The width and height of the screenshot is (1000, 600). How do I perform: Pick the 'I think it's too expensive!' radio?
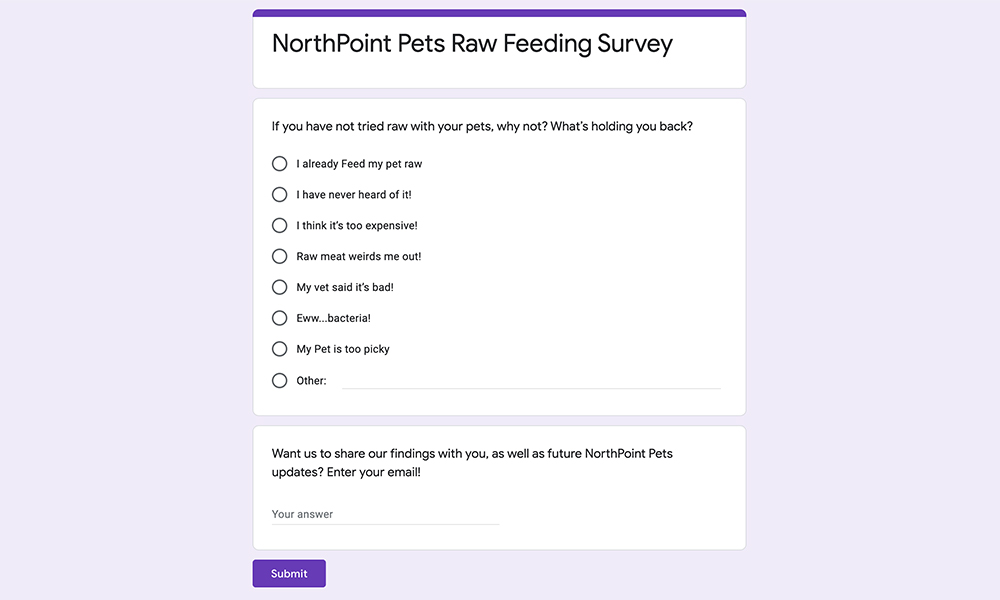click(279, 225)
